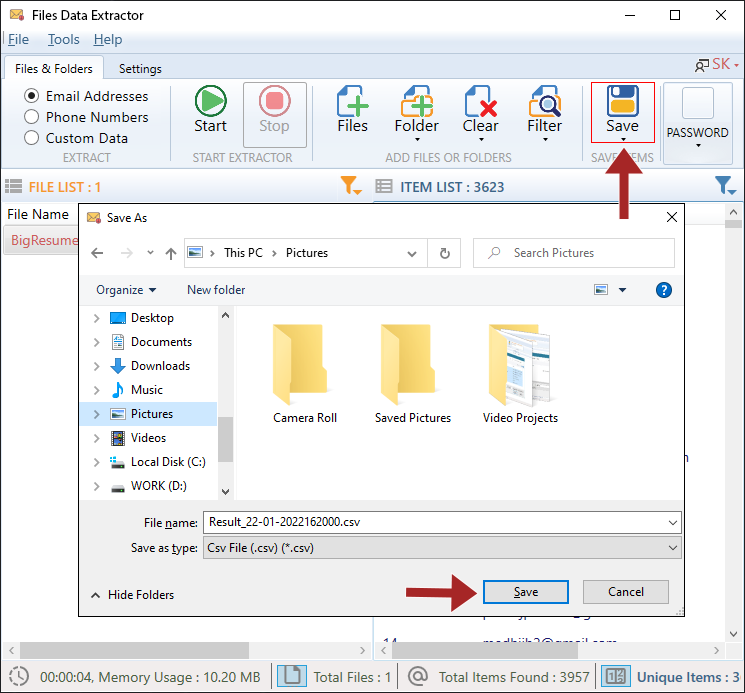Click the blue item list filter icon
The image size is (745, 693).
(x=725, y=186)
